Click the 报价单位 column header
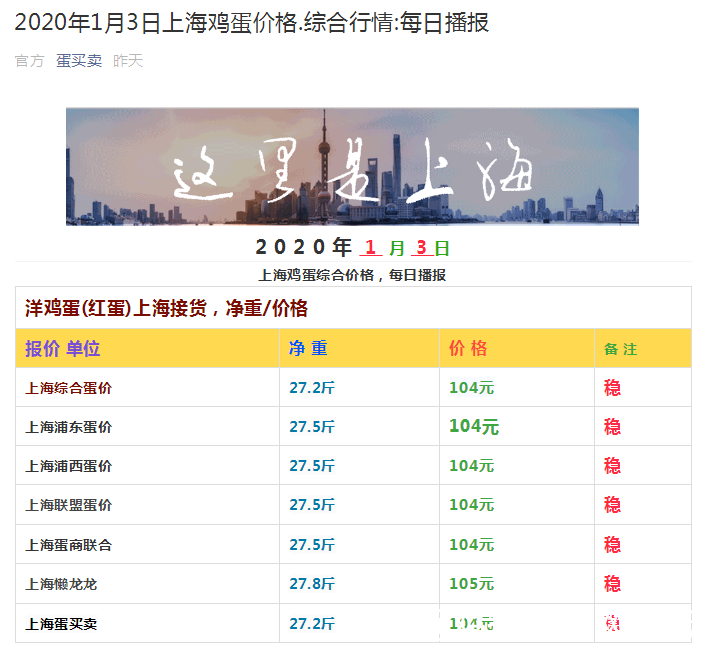Viewport: 702px width, 649px height. pos(63,349)
